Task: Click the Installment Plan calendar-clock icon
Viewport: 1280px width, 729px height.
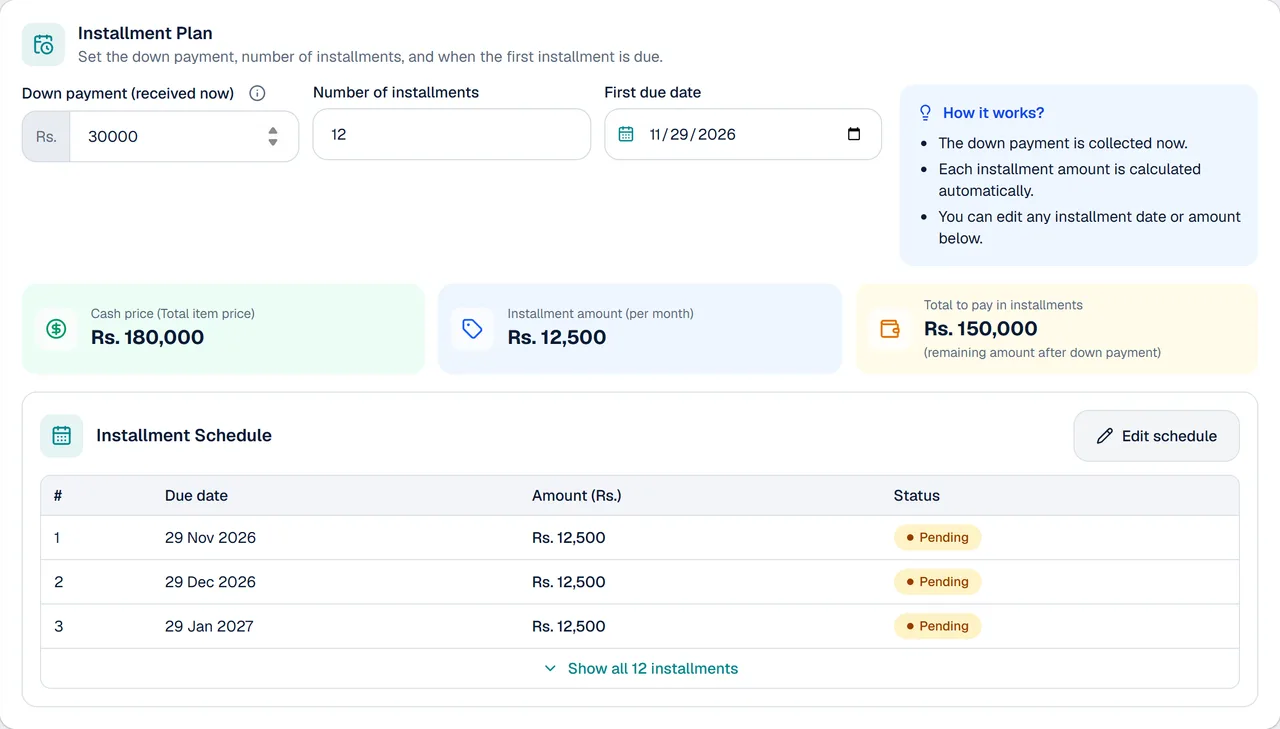Action: 43,45
